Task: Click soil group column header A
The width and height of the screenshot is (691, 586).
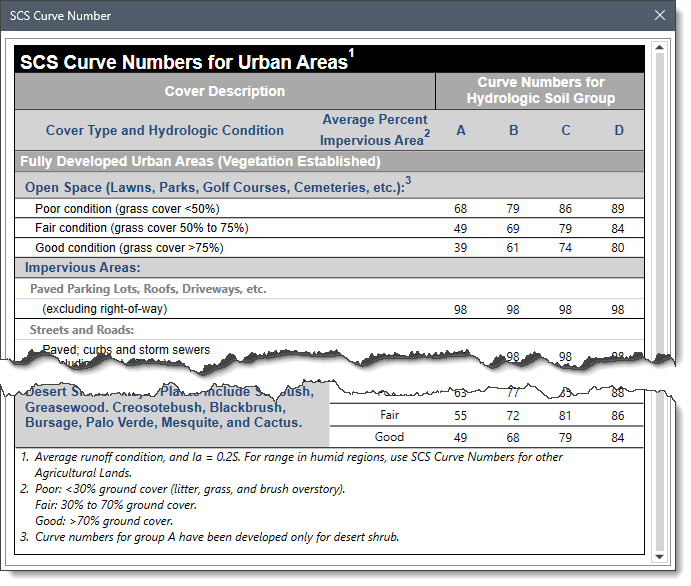Action: [461, 130]
